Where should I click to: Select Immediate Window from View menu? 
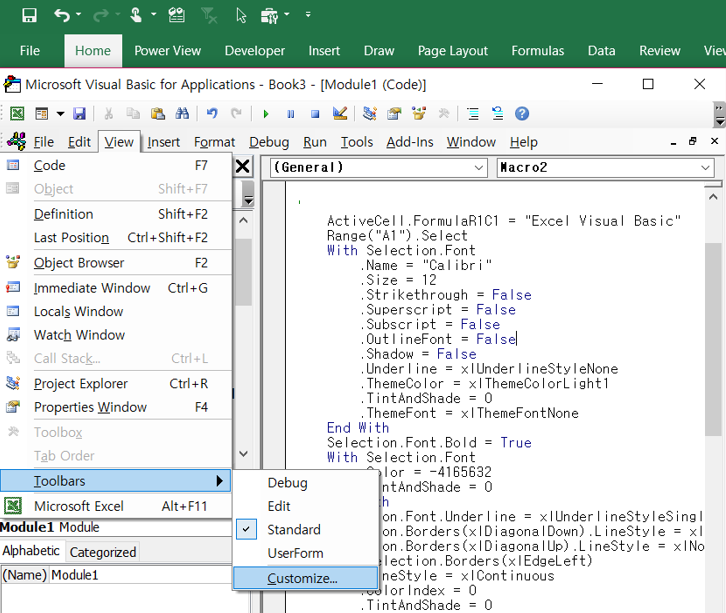[x=91, y=288]
